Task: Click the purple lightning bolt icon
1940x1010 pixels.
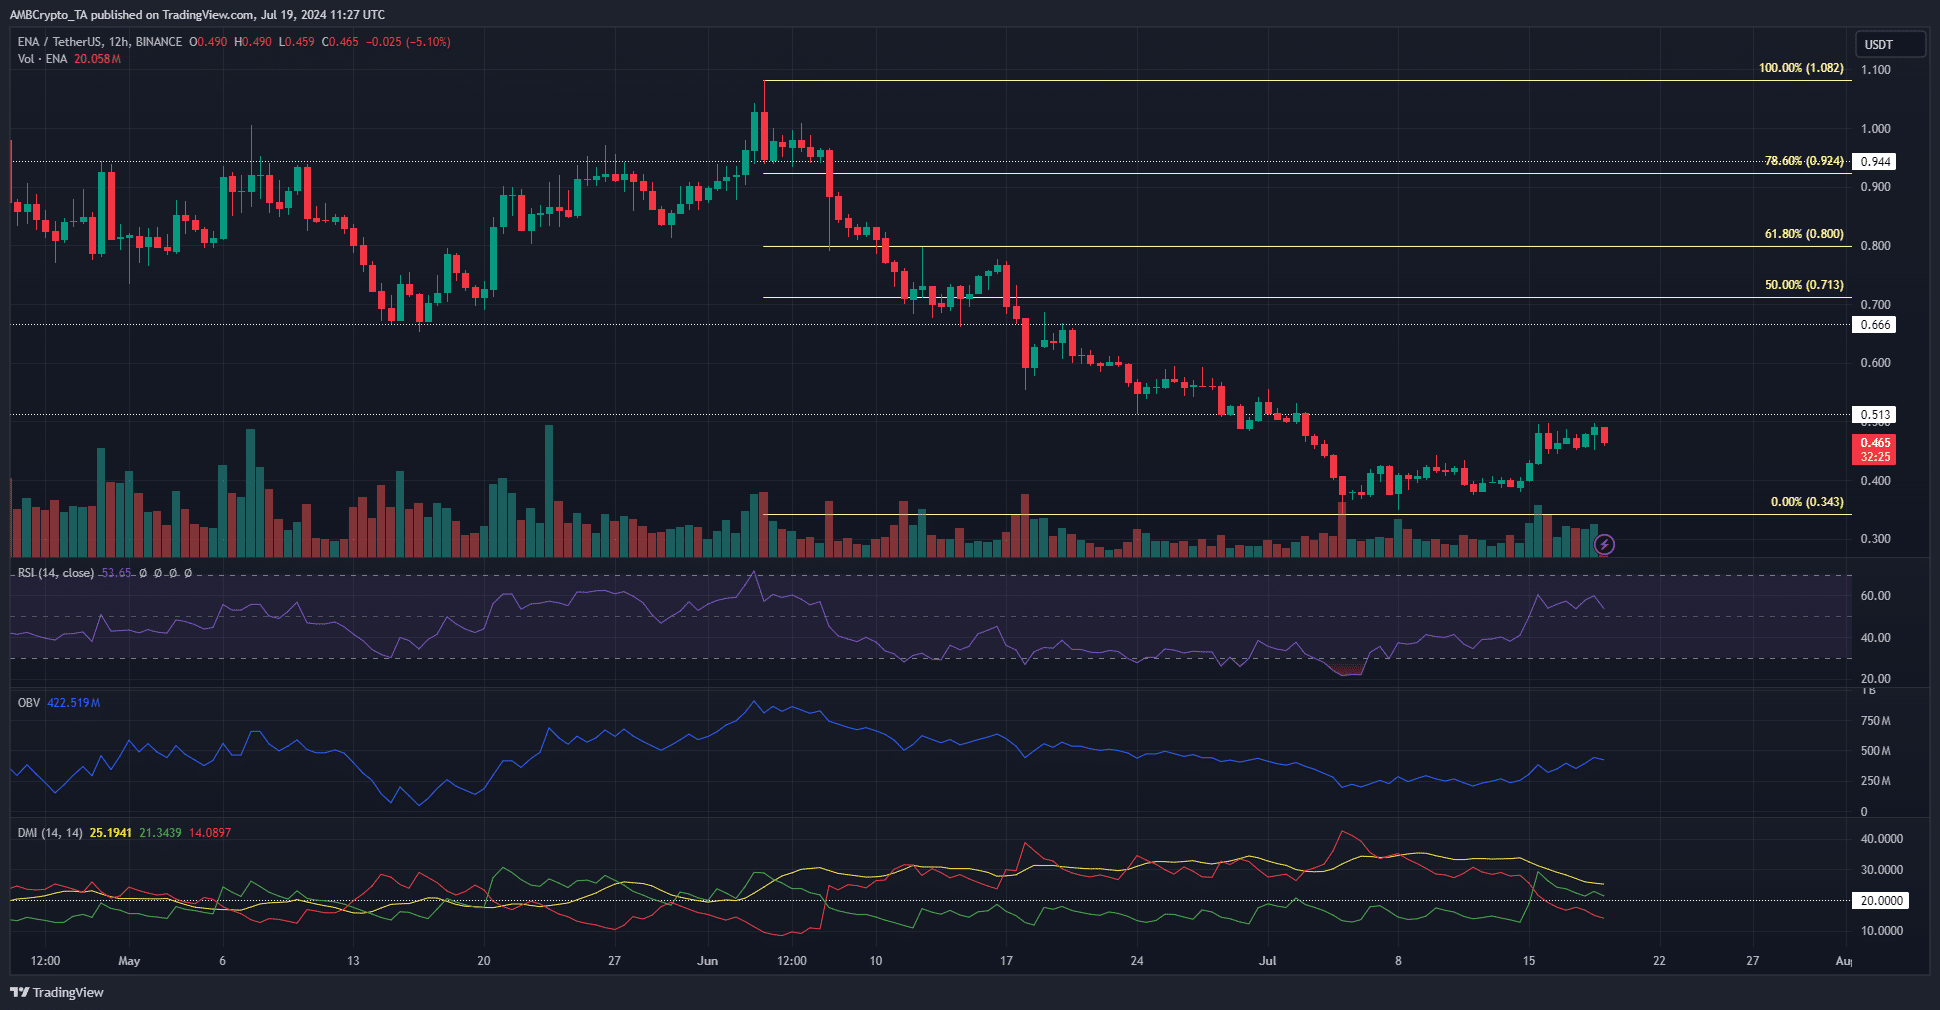Action: (x=1604, y=544)
